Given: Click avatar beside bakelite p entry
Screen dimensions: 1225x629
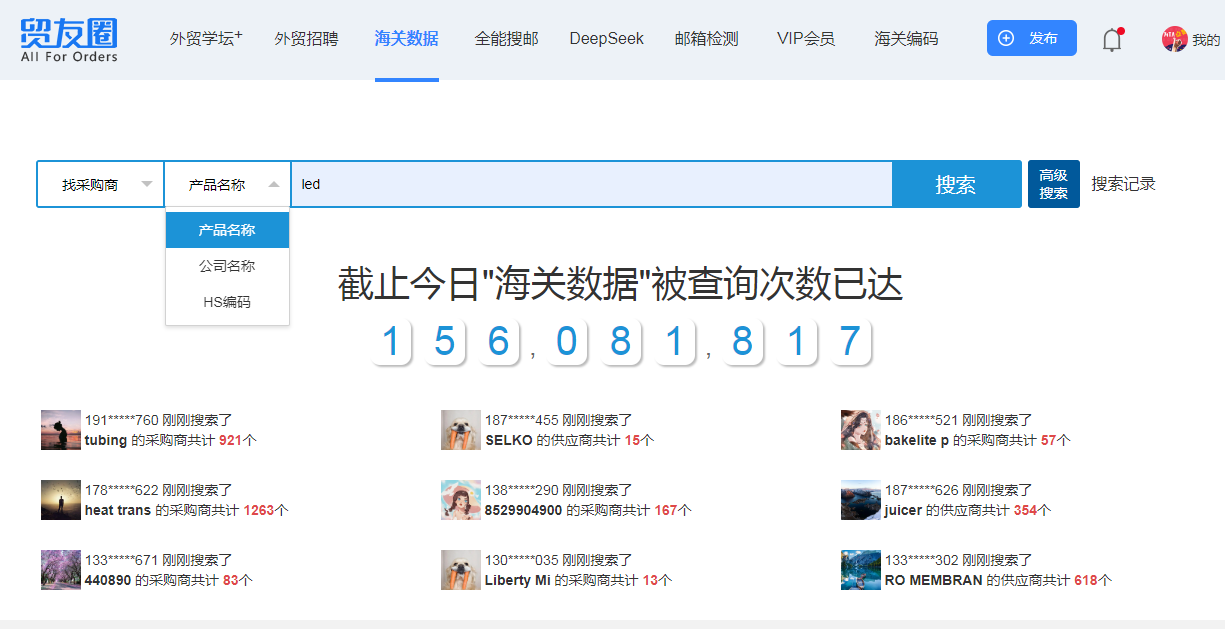Looking at the screenshot, I should point(861,430).
